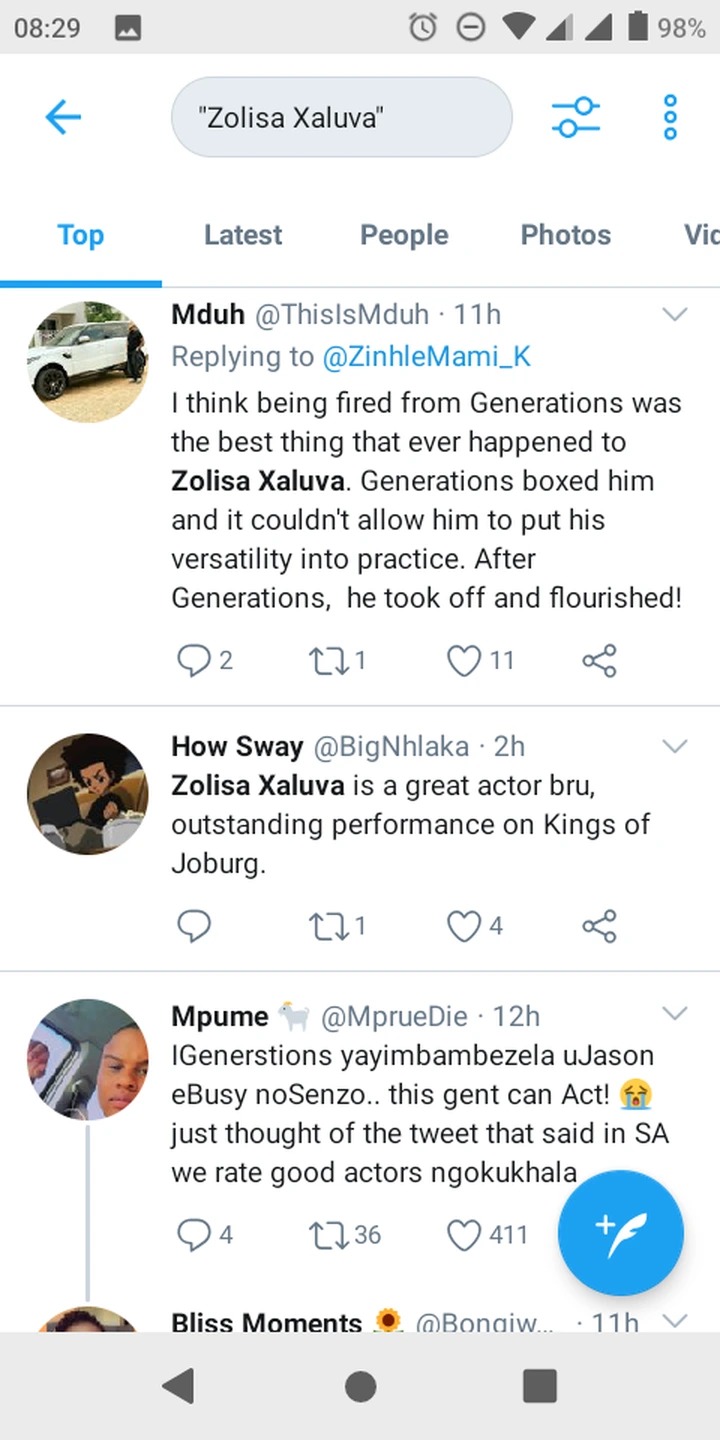The height and width of the screenshot is (1440, 720).
Task: Expand options chevron on How Sway tweet
Action: coord(675,747)
